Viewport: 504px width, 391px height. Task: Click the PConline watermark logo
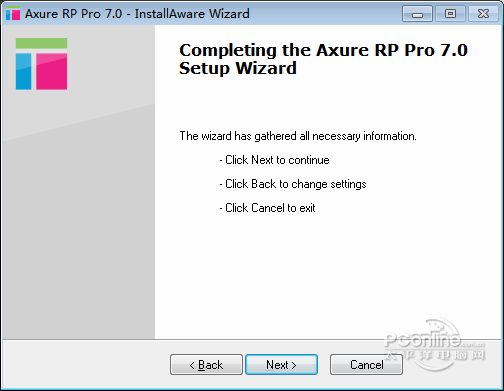tap(435, 344)
